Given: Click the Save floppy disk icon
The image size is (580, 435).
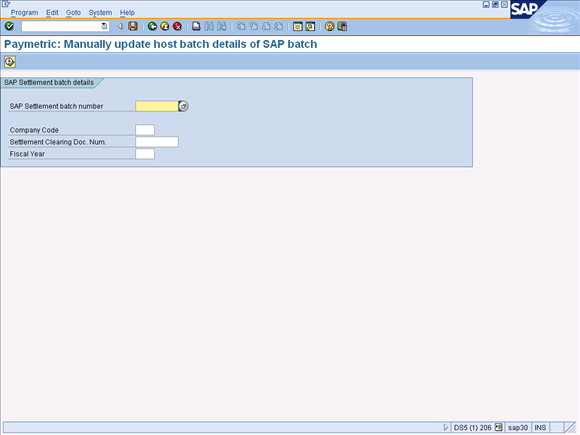Looking at the screenshot, I should click(133, 26).
